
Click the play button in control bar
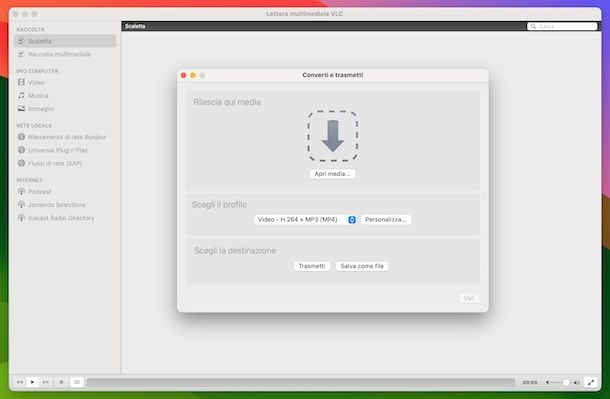tap(32, 382)
